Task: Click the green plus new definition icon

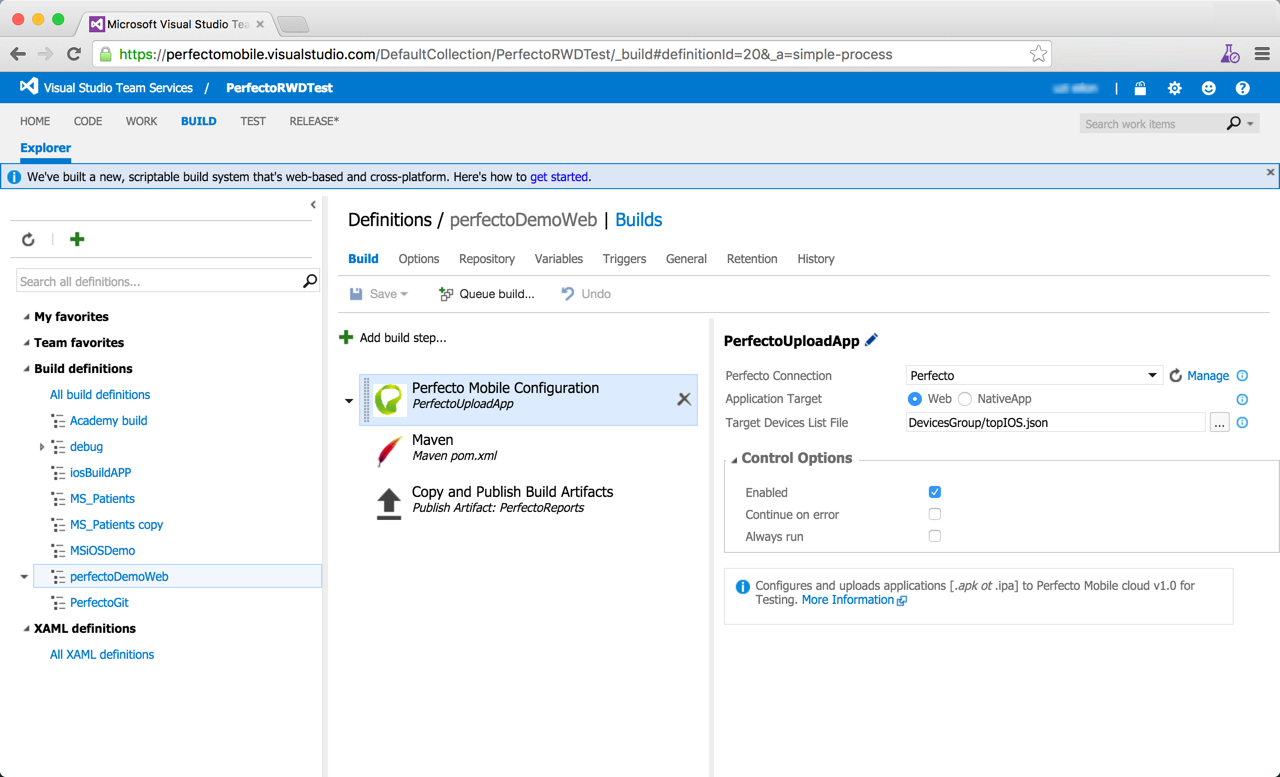Action: pyautogui.click(x=77, y=239)
